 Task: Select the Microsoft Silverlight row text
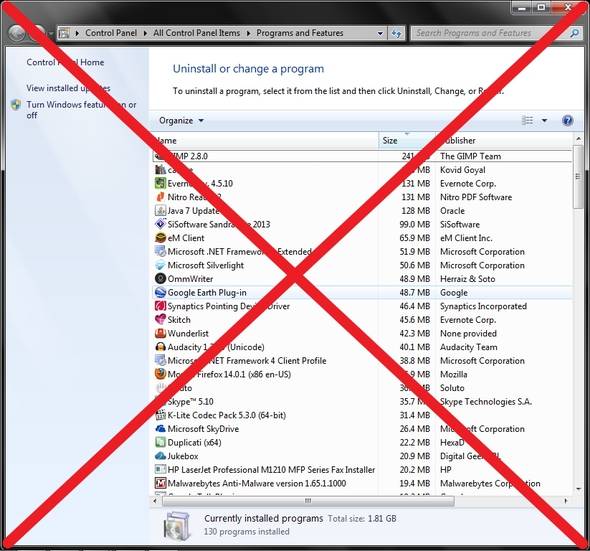(x=205, y=265)
